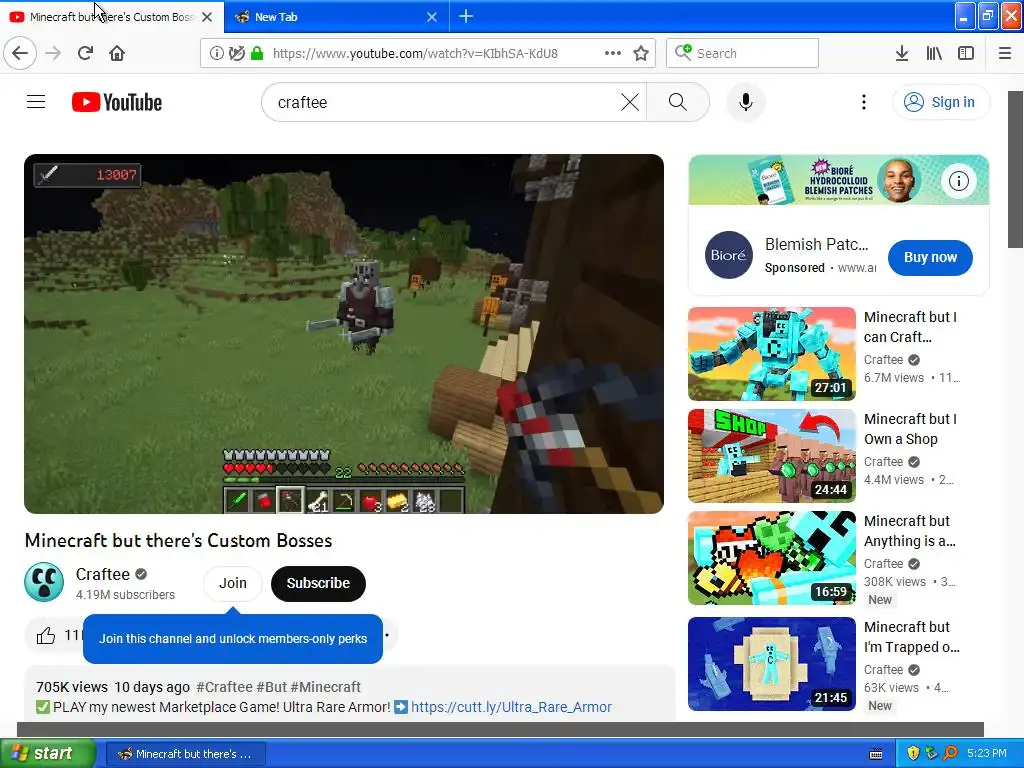The width and height of the screenshot is (1024, 768).
Task: Click the green padlock security icon
Action: [257, 53]
